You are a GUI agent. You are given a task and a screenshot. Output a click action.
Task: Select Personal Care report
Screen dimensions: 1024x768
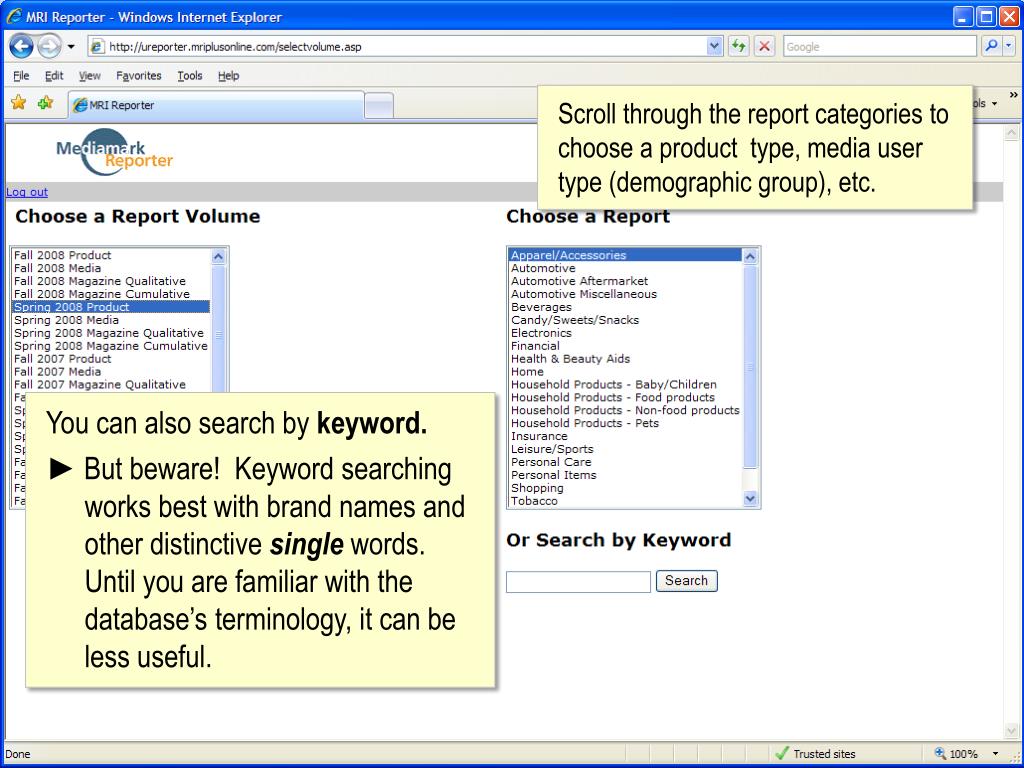[626, 462]
